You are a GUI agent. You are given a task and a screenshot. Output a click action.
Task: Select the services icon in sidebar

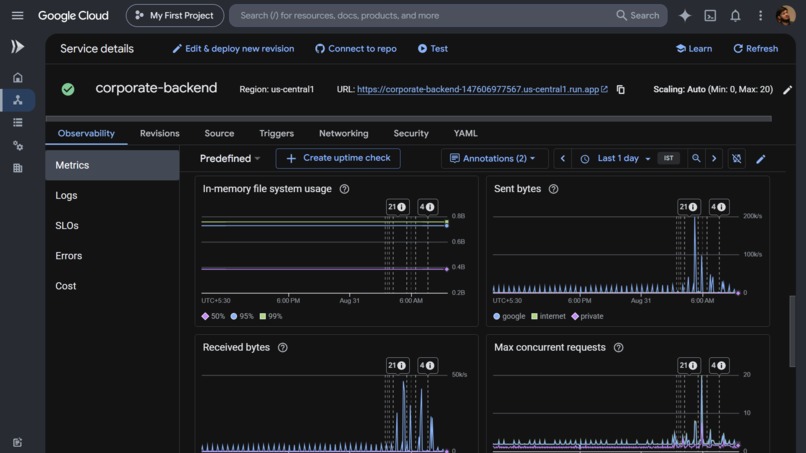tap(17, 100)
